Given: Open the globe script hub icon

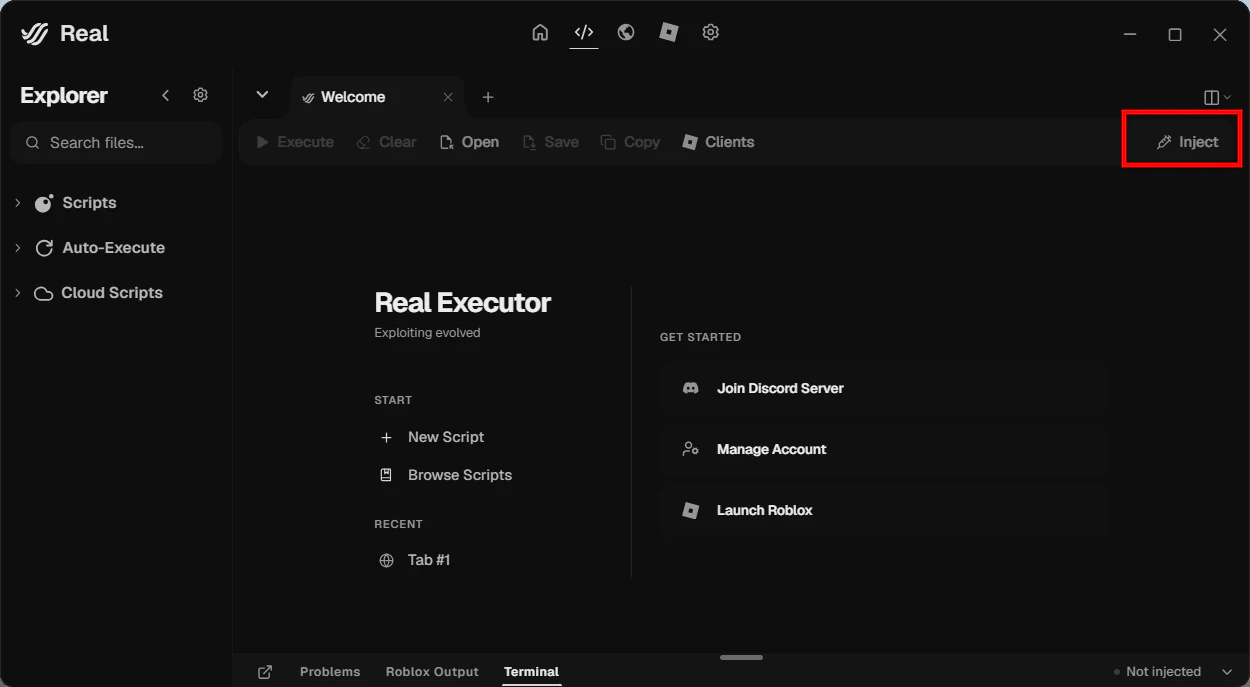Looking at the screenshot, I should coord(626,32).
